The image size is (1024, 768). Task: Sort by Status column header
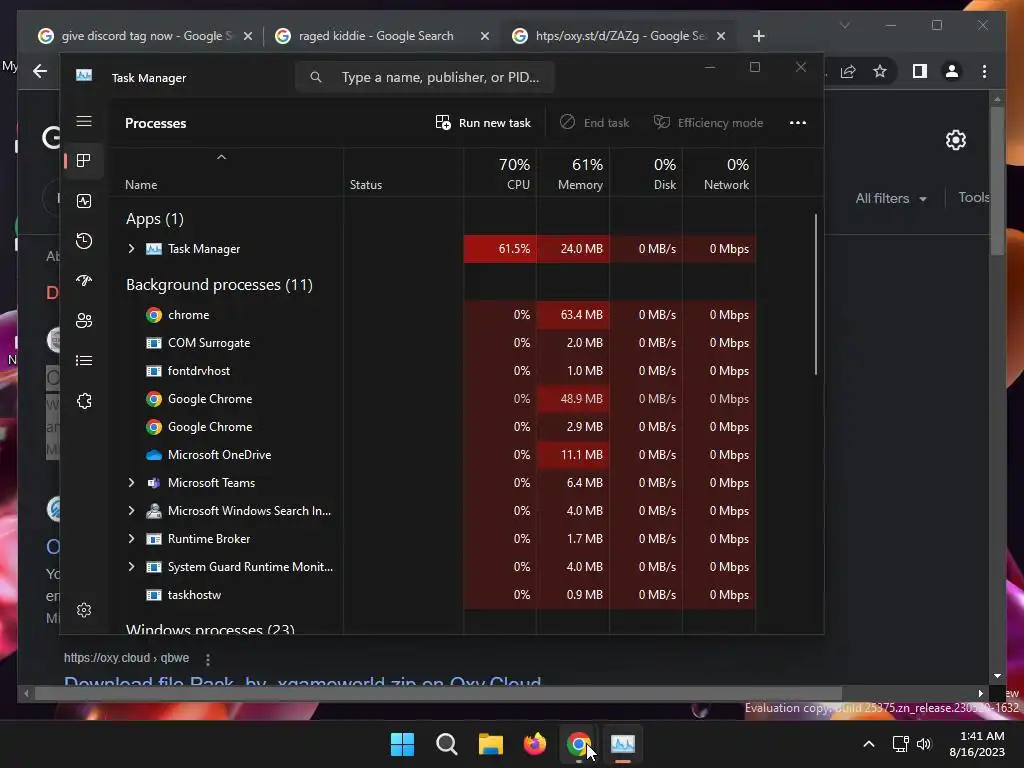pos(403,173)
